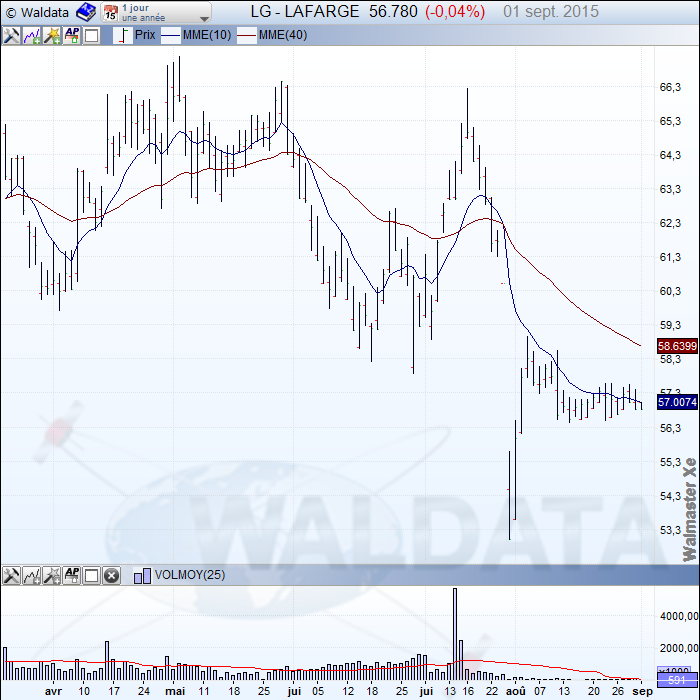The height and width of the screenshot is (700, 700).
Task: Click the volume value tag 591
Action: tap(677, 680)
